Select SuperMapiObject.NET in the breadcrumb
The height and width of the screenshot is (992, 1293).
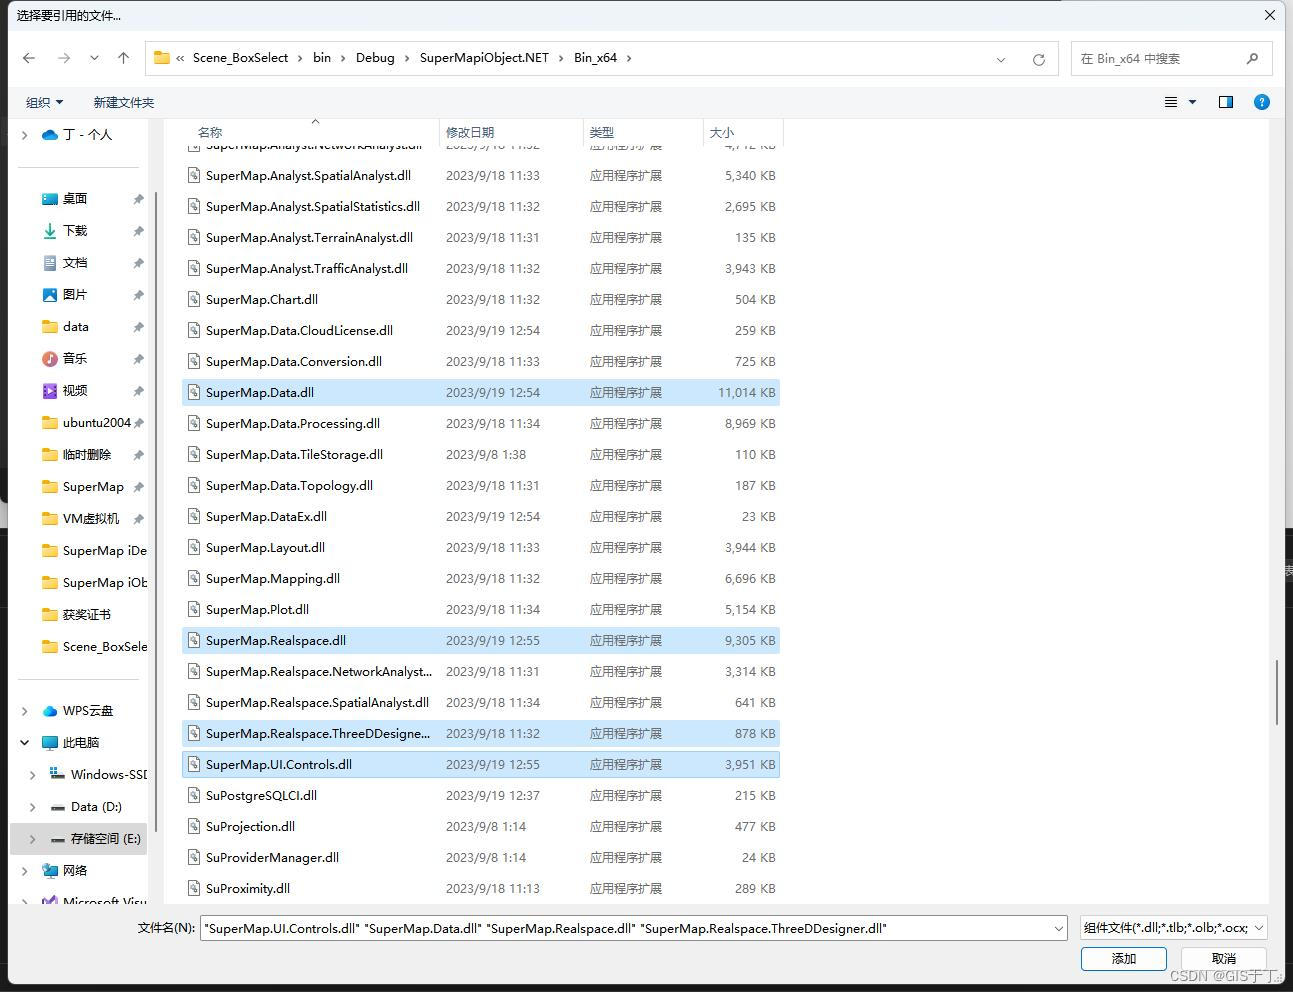(484, 58)
